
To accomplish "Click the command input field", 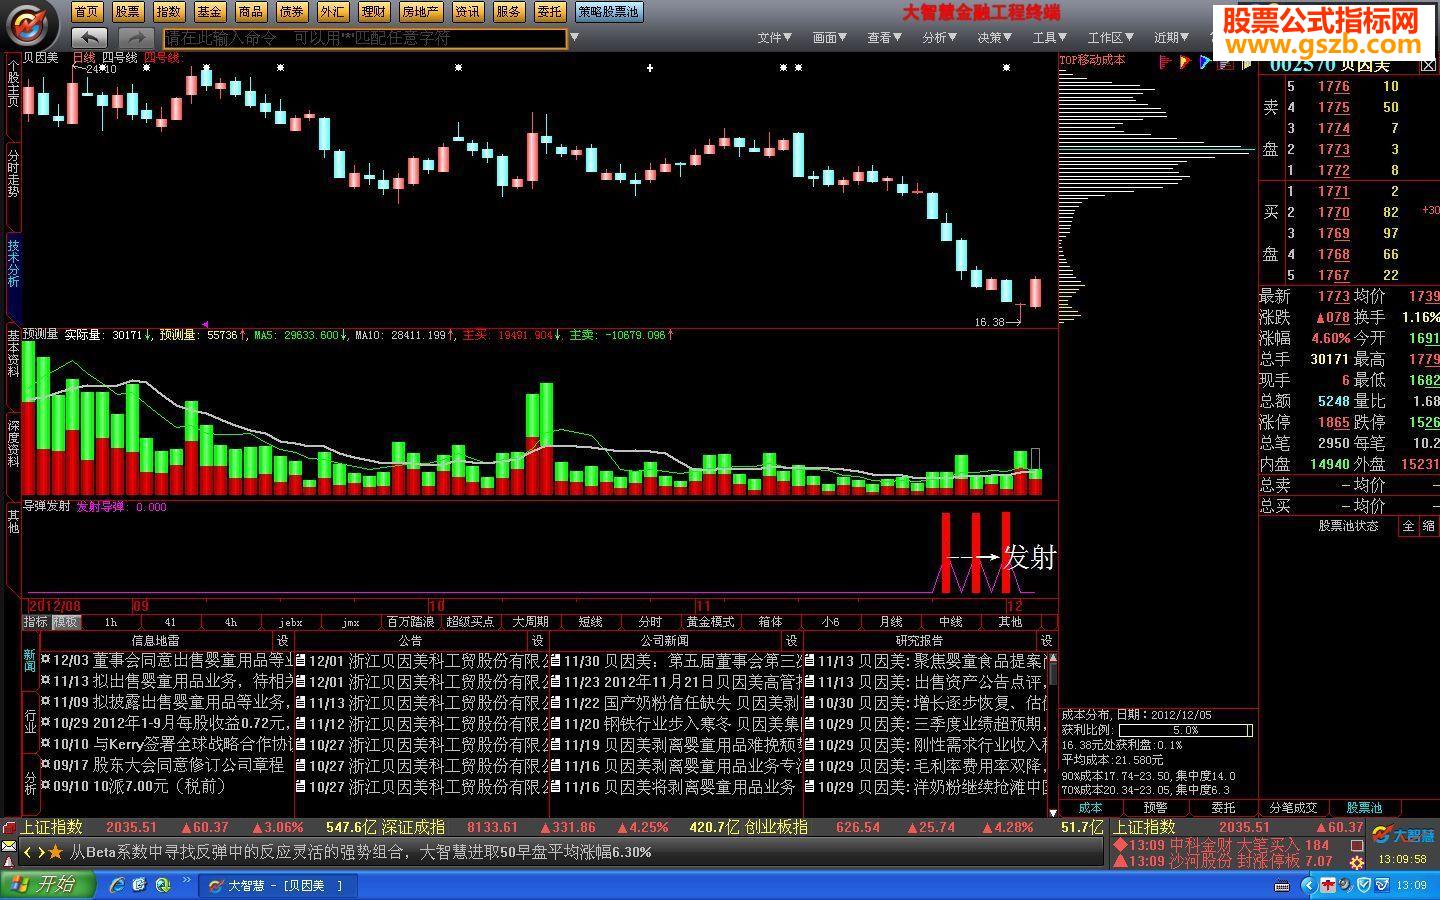I will (x=365, y=38).
